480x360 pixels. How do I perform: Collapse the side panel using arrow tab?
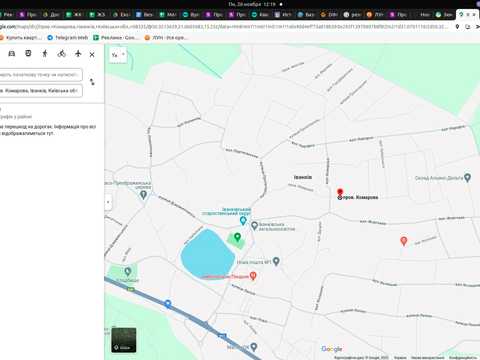(x=108, y=202)
